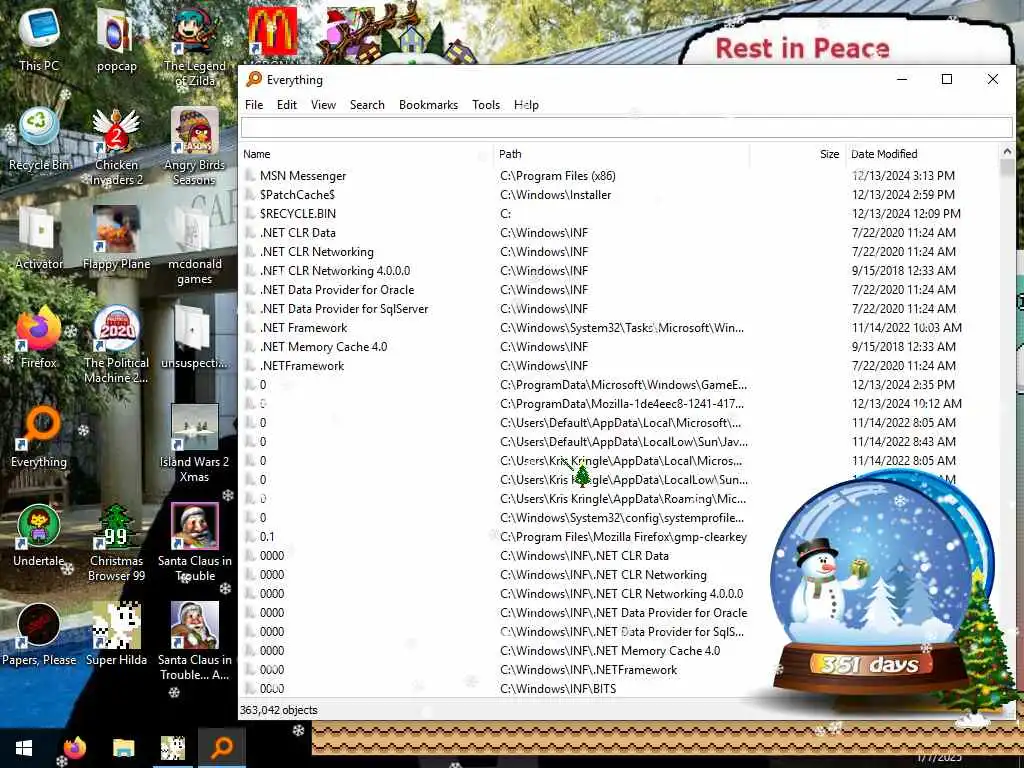This screenshot has height=768, width=1024.
Task: Open the Search menu
Action: 367,105
